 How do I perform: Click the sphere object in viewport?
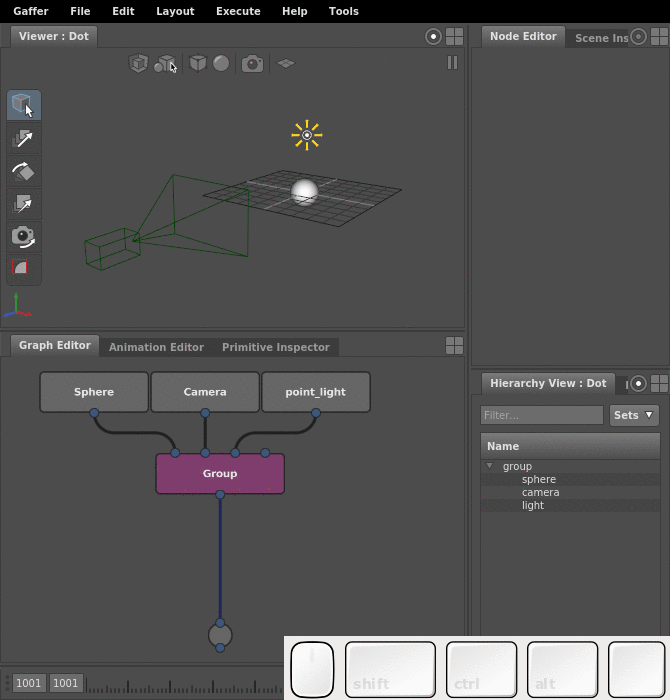[304, 192]
